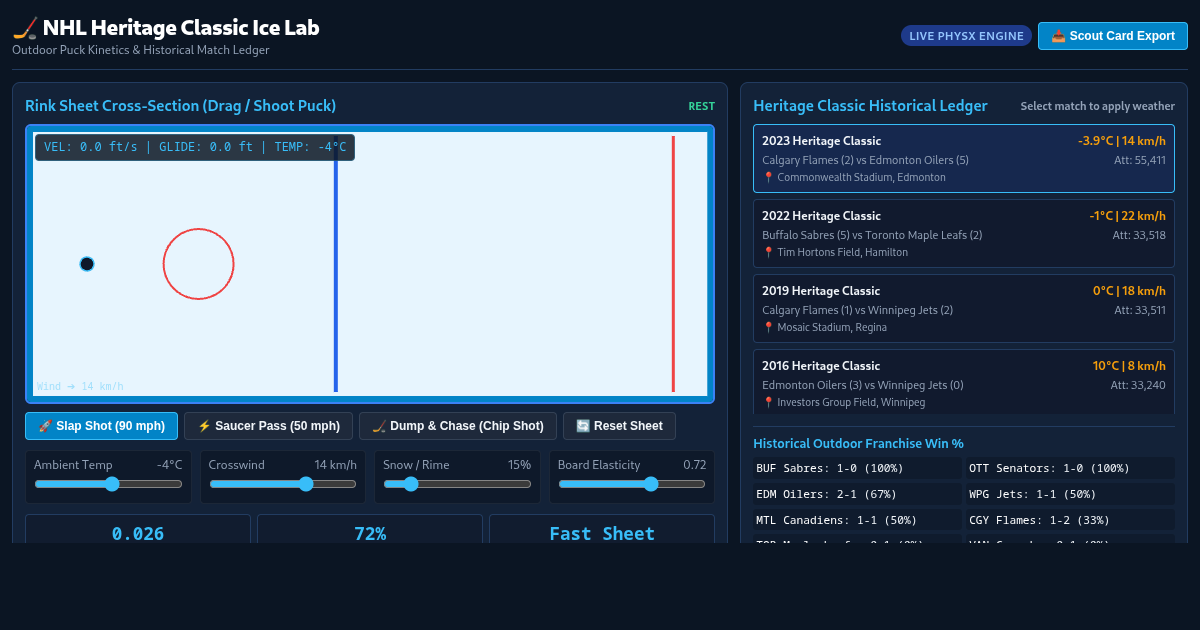Choose the Saucer Pass (50 mph) shot
Screen dimensions: 1200x630
click(x=268, y=426)
